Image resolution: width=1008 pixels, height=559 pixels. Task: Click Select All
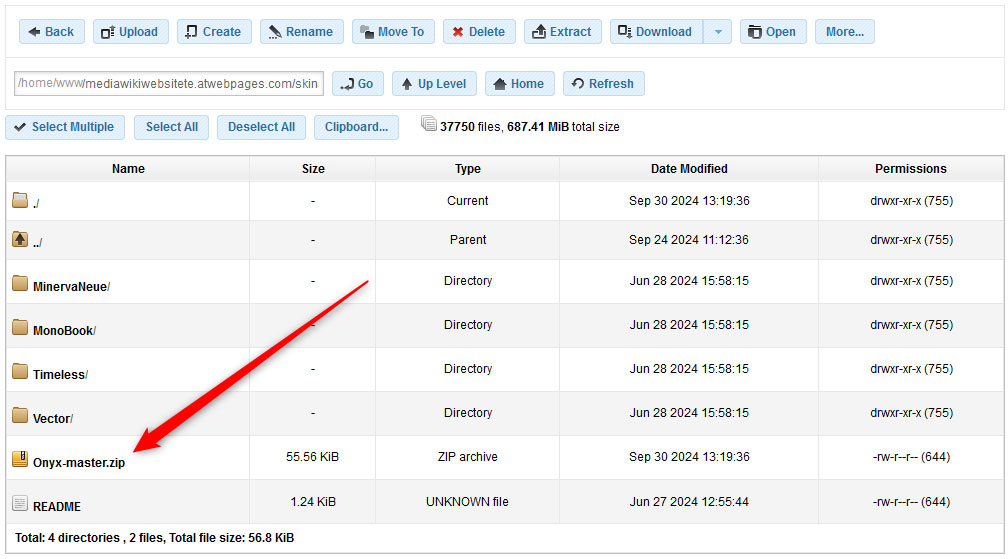coord(172,127)
